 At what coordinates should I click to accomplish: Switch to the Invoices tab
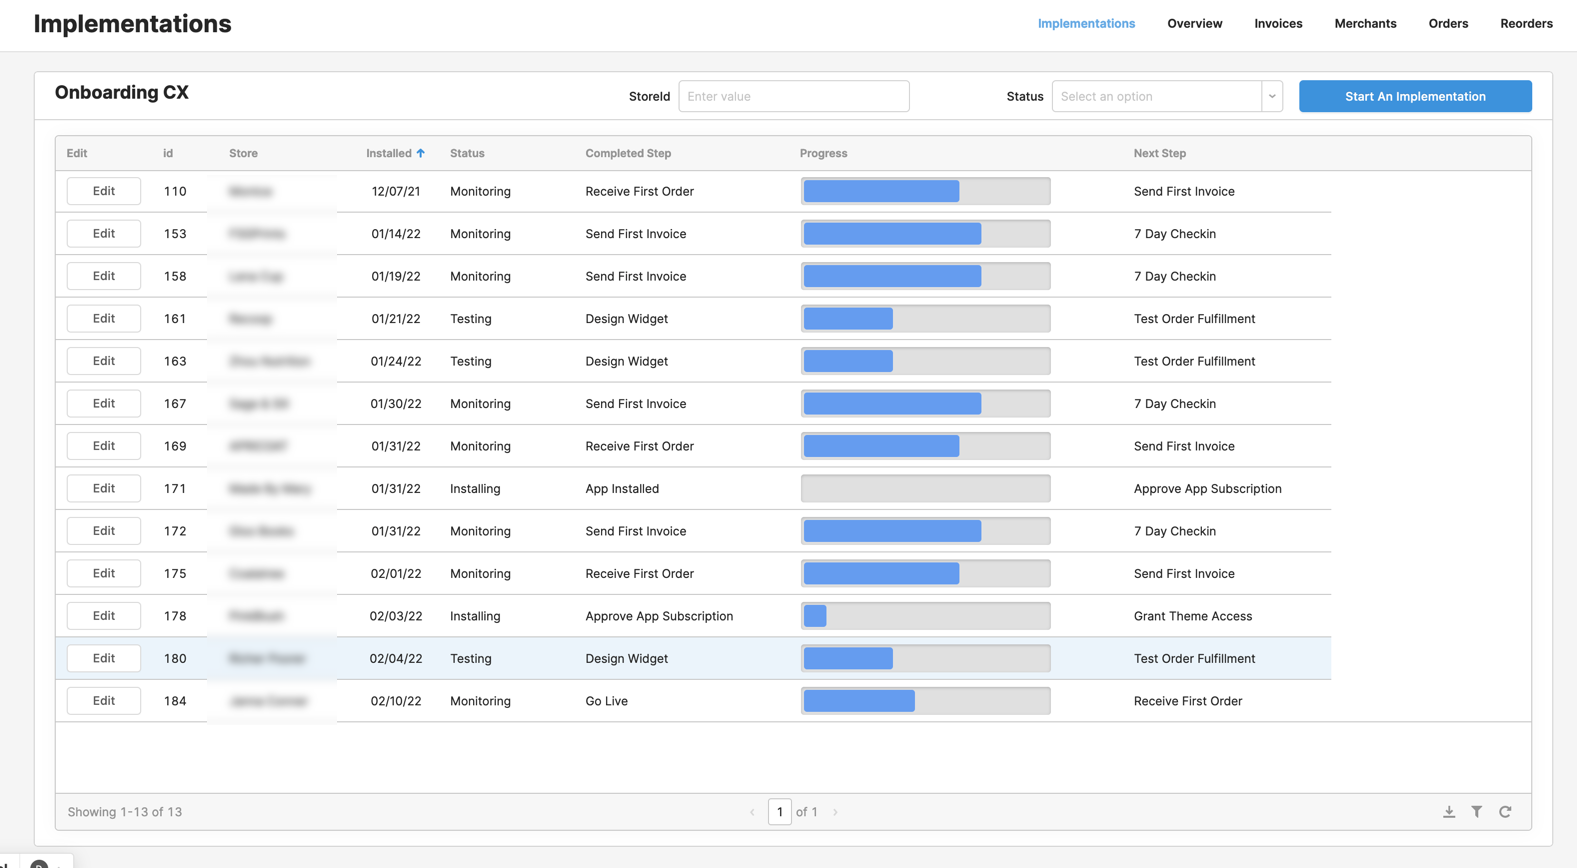(1278, 23)
